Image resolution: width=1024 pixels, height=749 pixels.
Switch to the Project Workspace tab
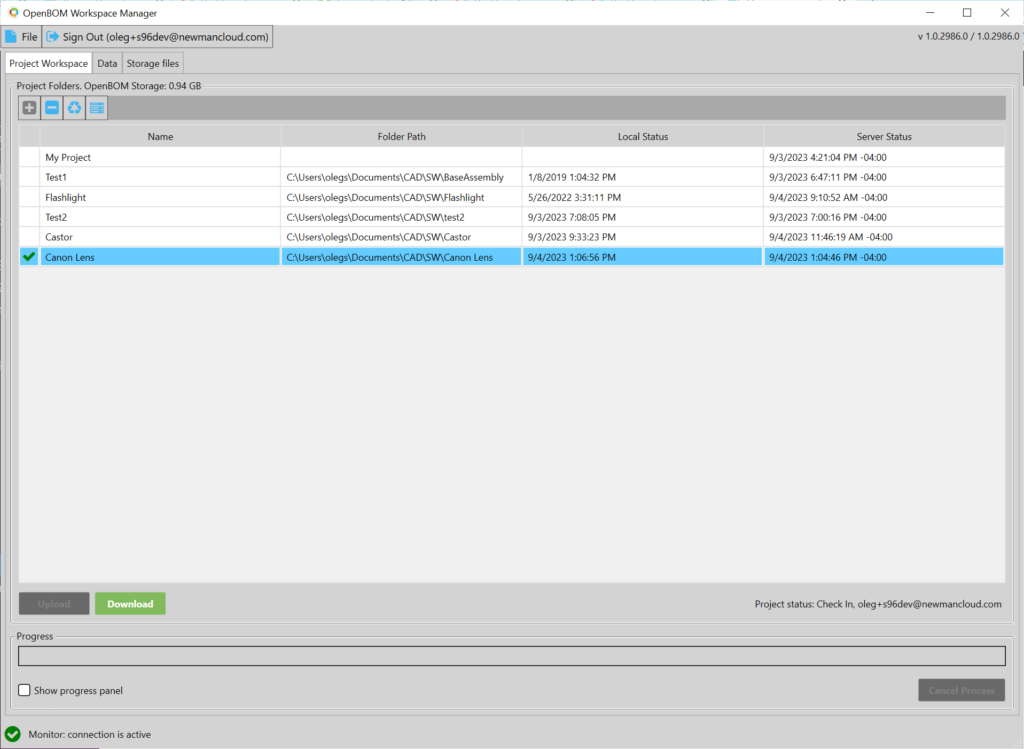[x=48, y=63]
